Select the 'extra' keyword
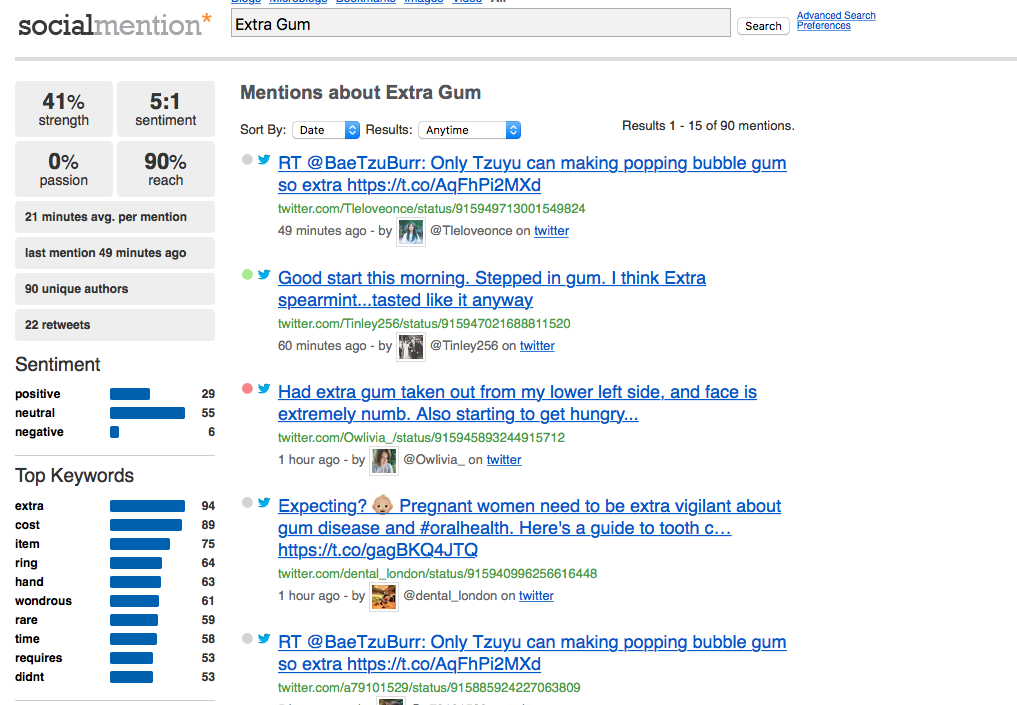This screenshot has height=705, width=1017. pyautogui.click(x=29, y=506)
